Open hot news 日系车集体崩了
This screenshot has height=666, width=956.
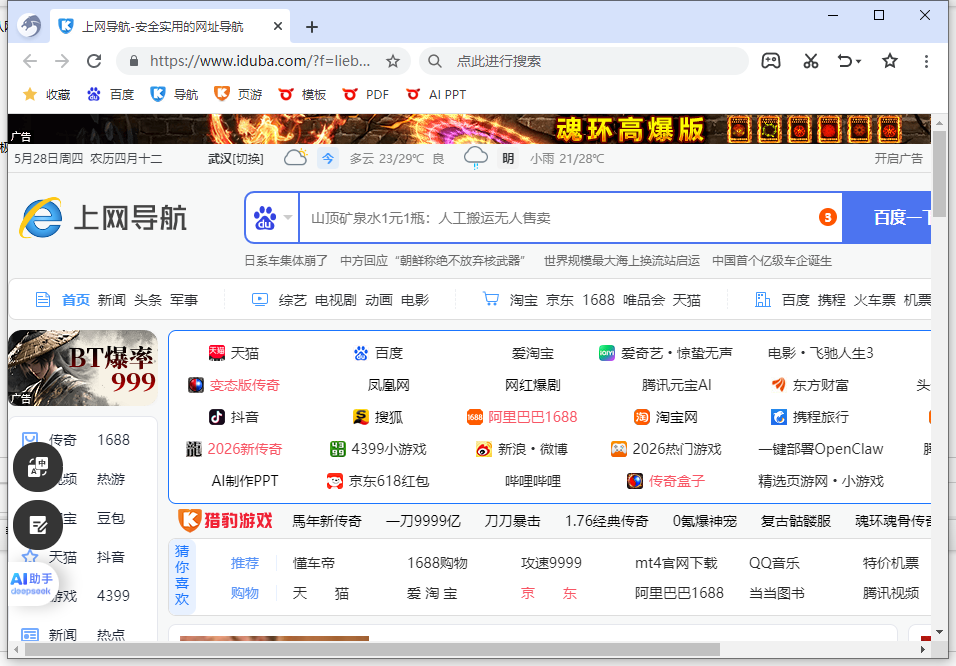[286, 261]
